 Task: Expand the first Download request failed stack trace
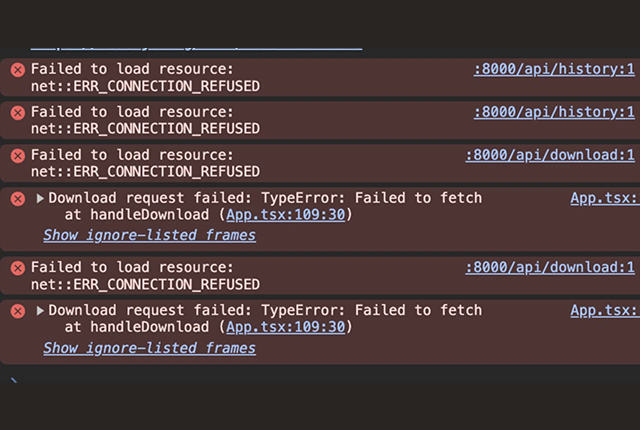40,199
